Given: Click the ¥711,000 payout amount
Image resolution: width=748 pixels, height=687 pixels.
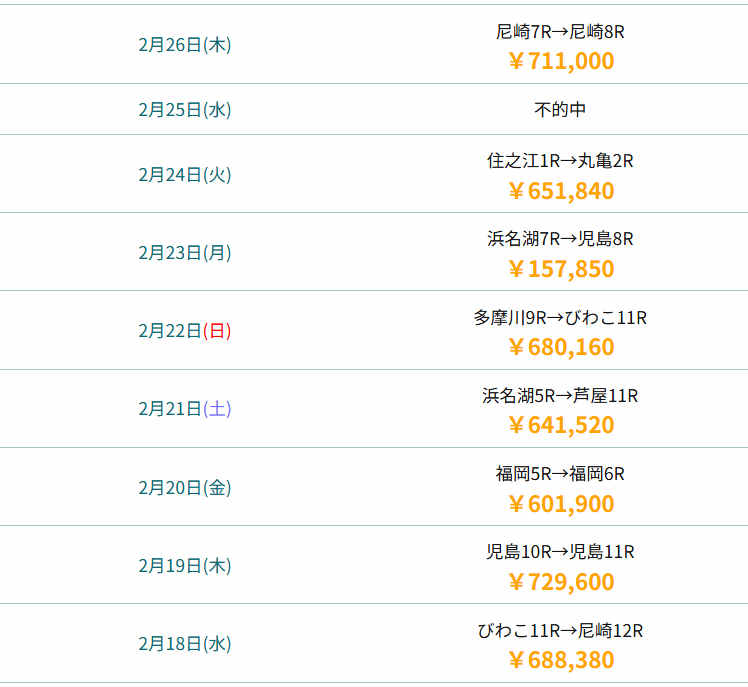Looking at the screenshot, I should click(x=560, y=61).
